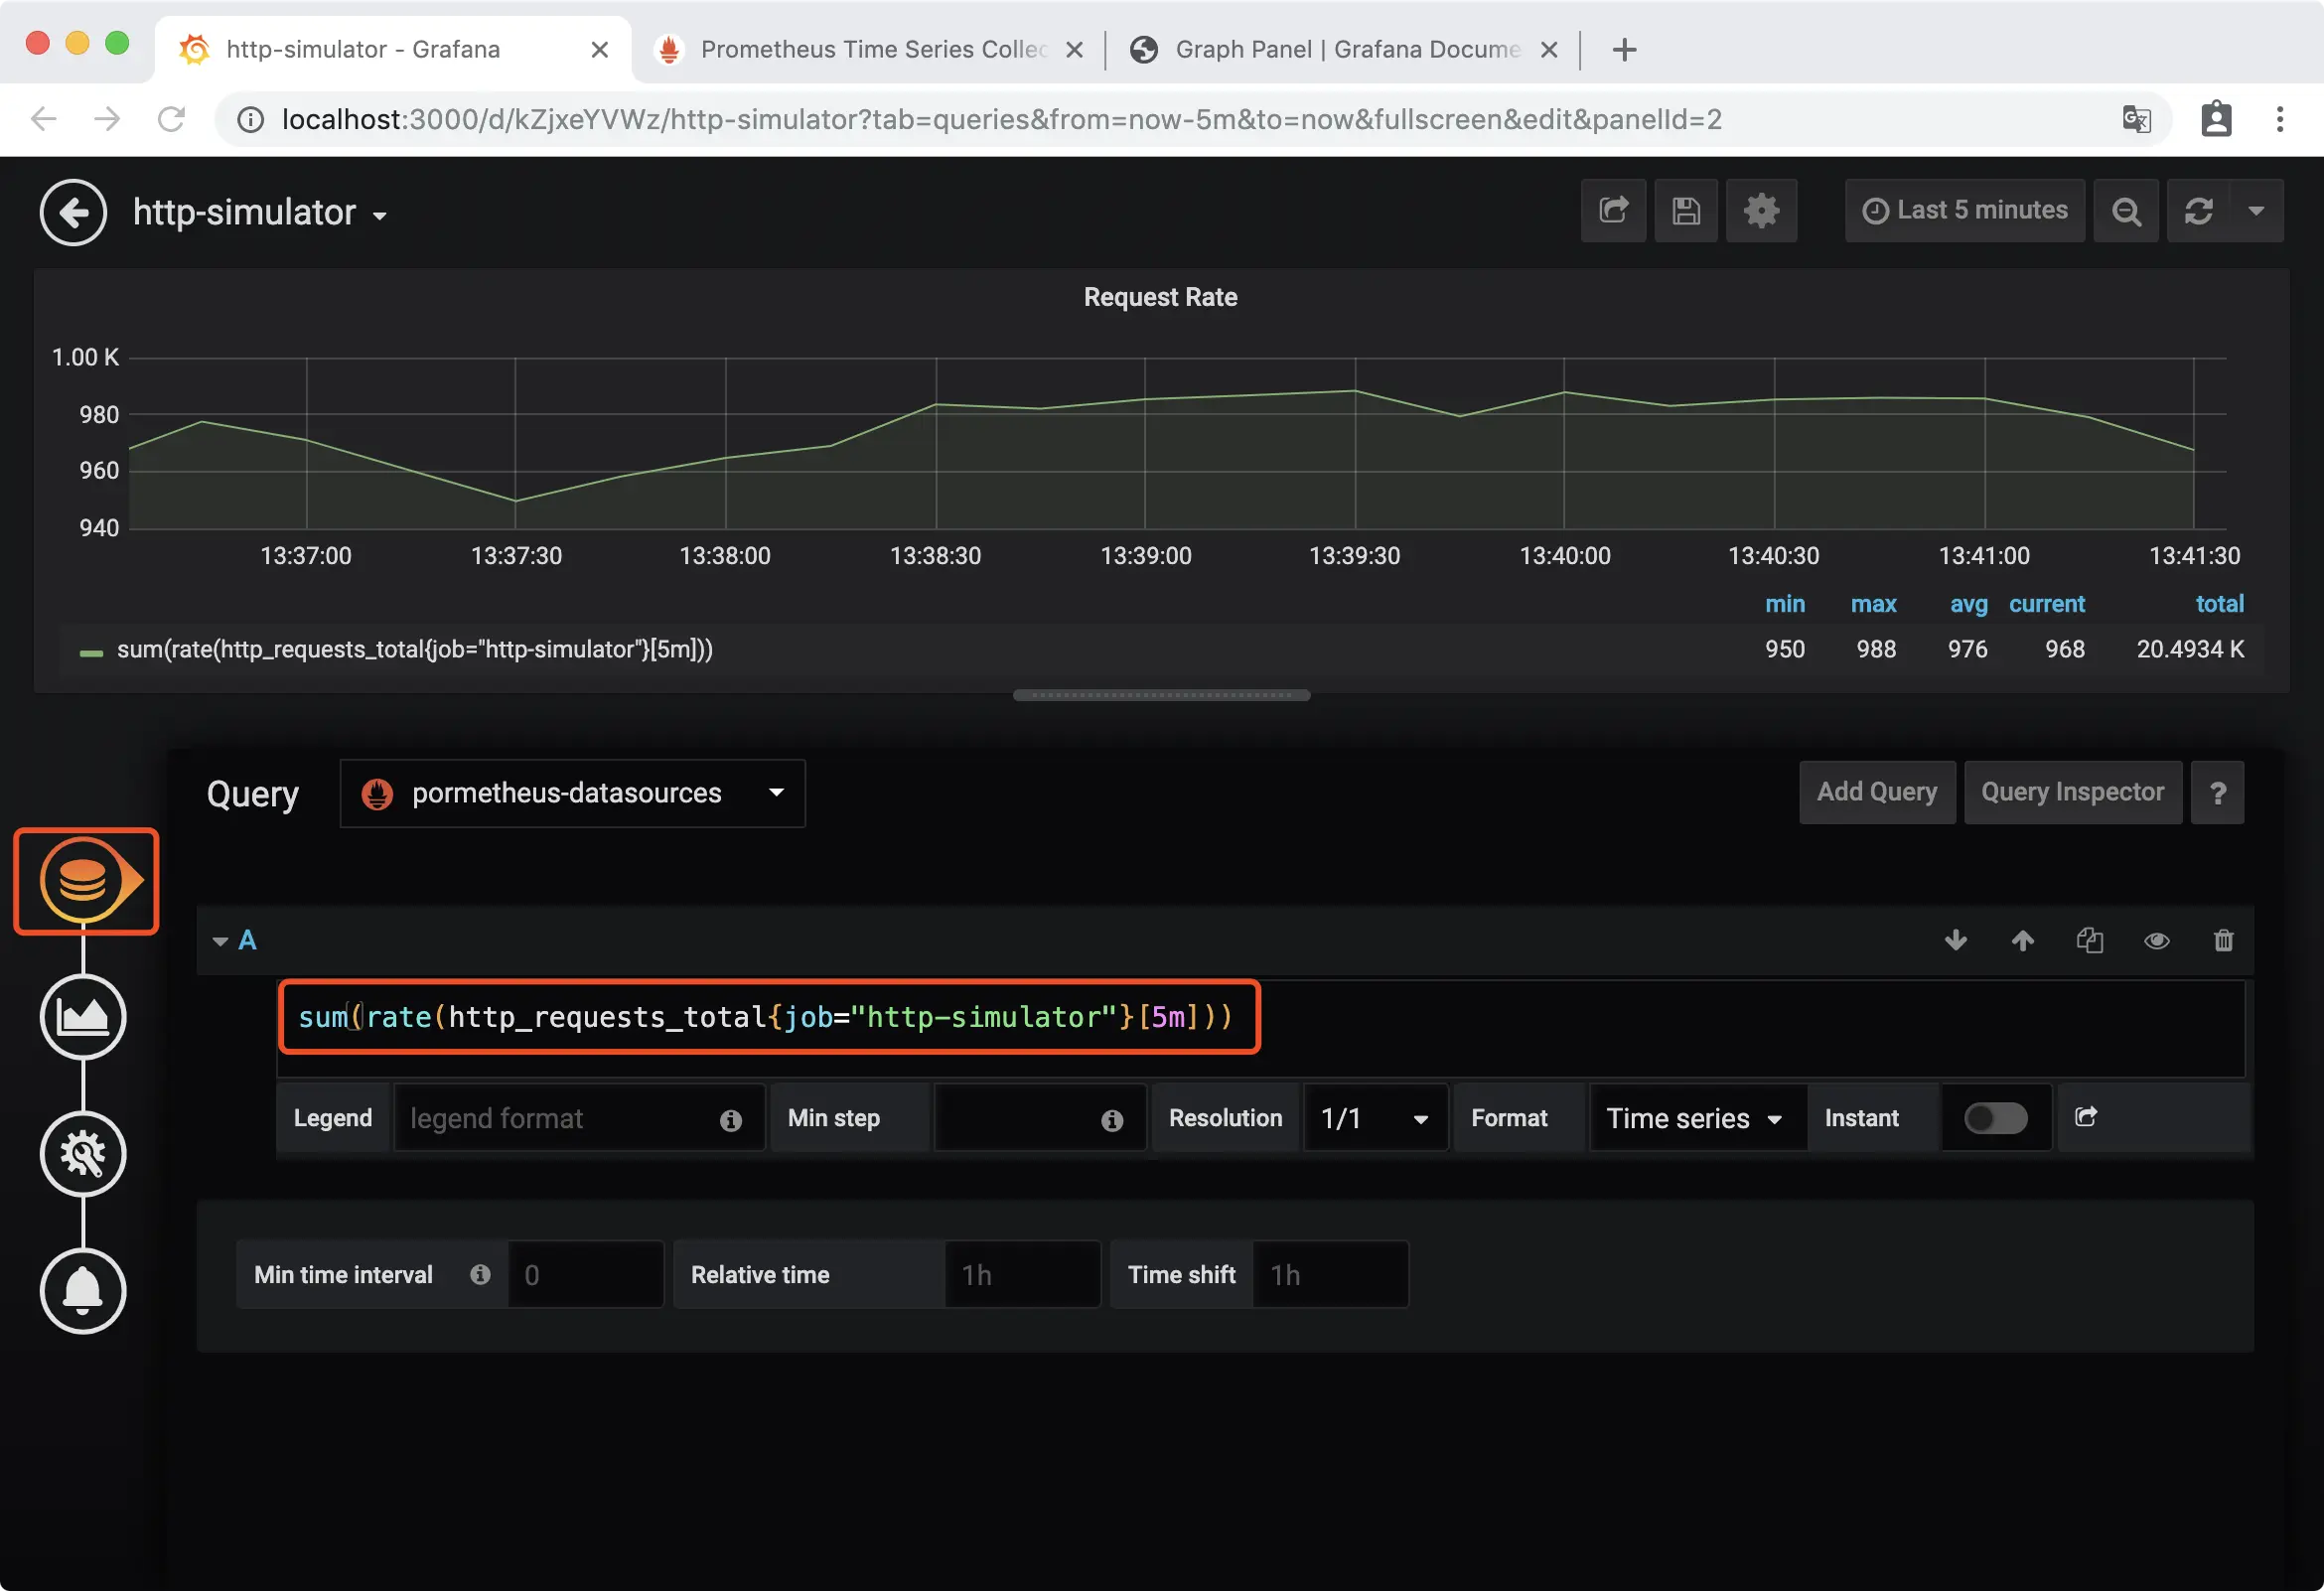The image size is (2324, 1591).
Task: Click the green series color swatch in legend
Action: [x=91, y=653]
